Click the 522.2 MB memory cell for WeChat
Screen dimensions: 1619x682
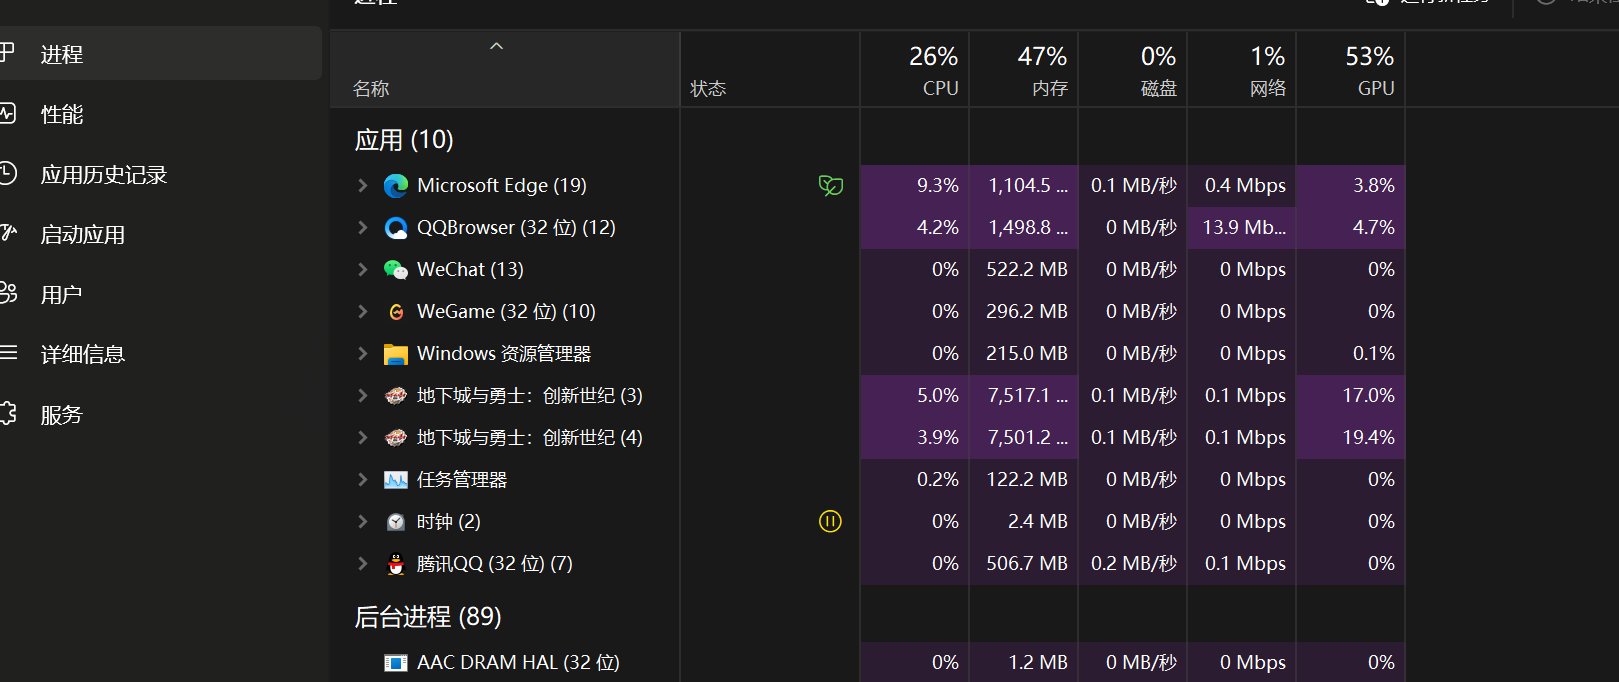pyautogui.click(x=1023, y=269)
